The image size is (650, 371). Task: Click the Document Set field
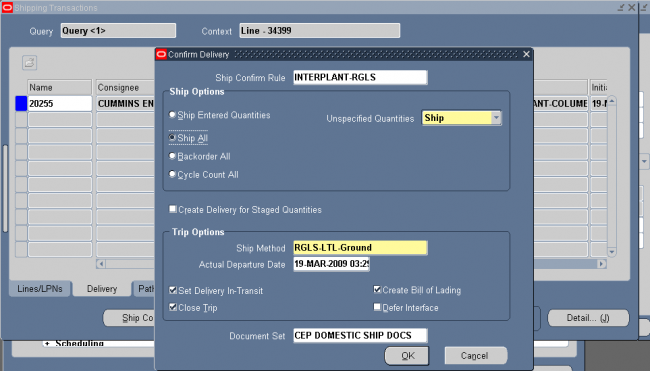click(x=360, y=335)
